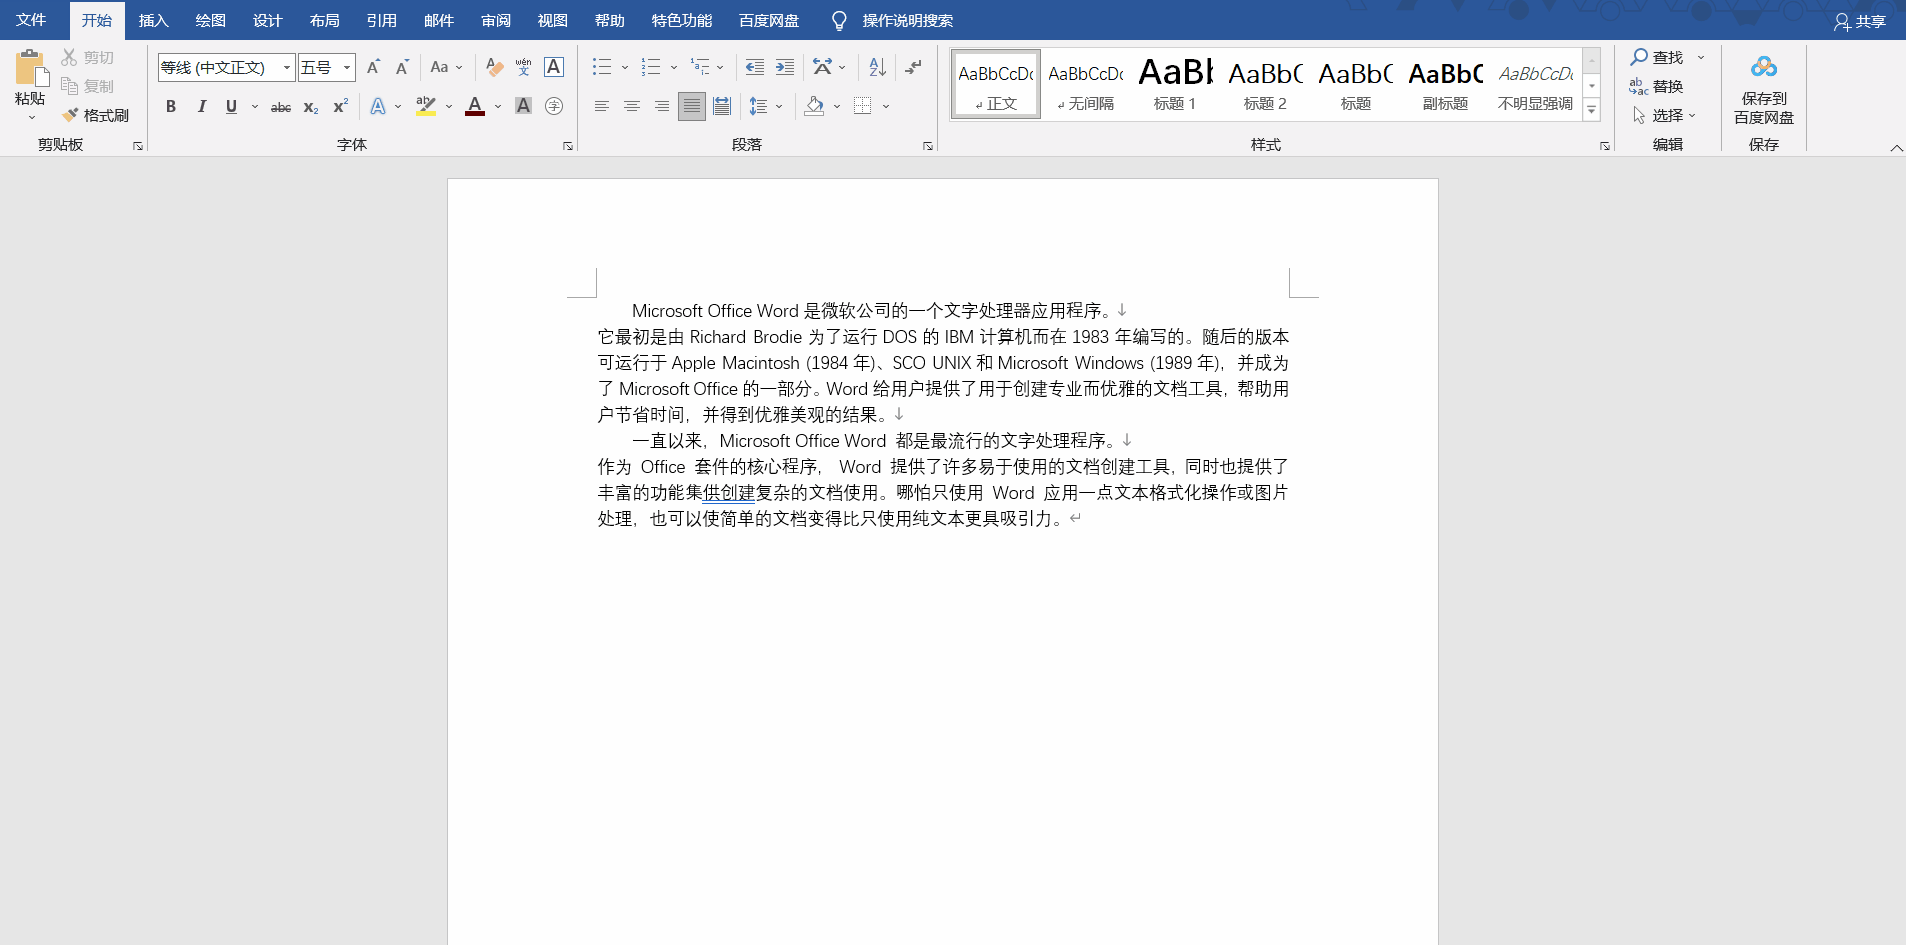Click the word 'Richard' in the document

718,337
